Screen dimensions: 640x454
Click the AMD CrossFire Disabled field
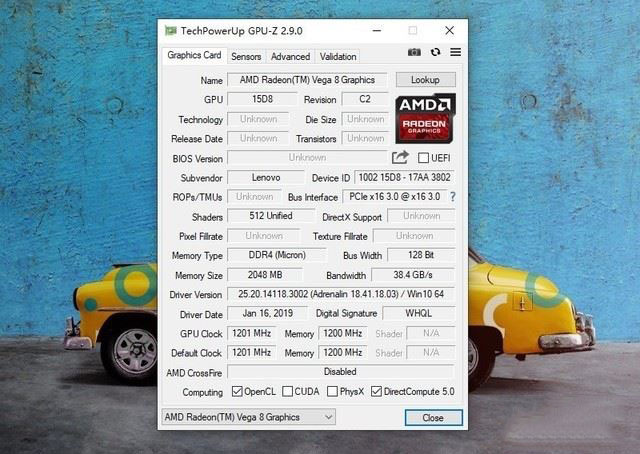point(340,372)
